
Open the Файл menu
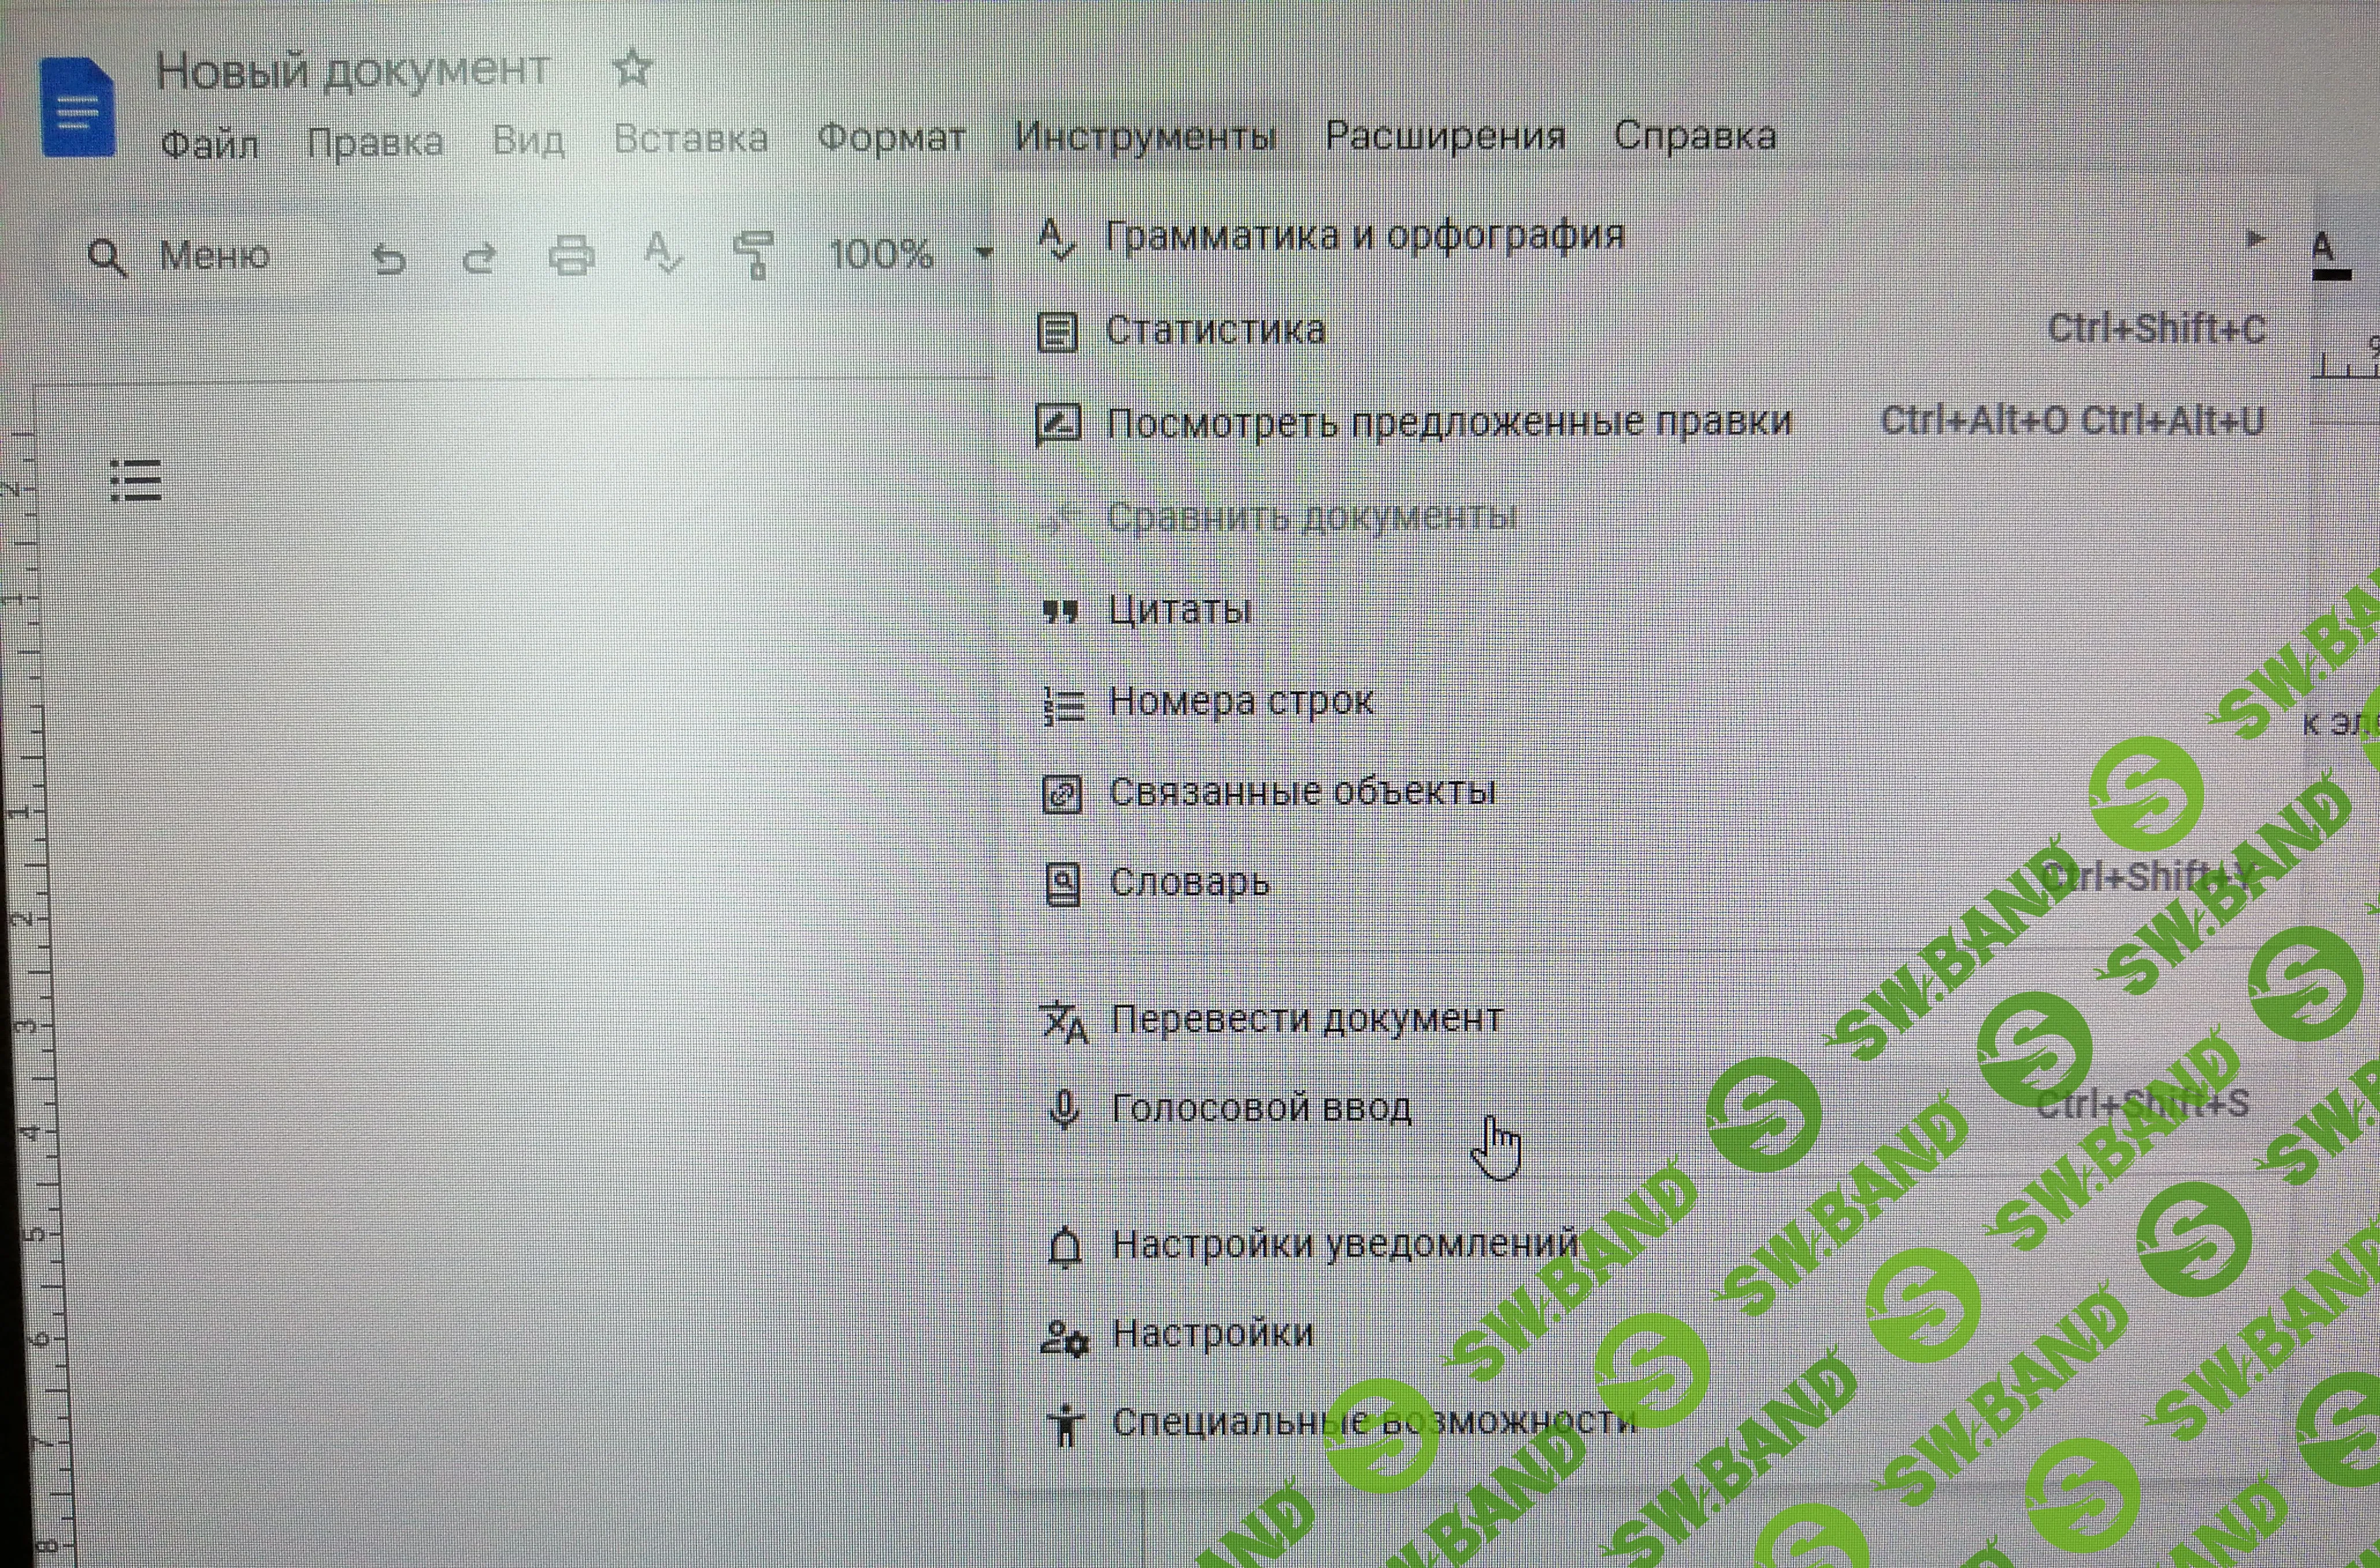209,144
